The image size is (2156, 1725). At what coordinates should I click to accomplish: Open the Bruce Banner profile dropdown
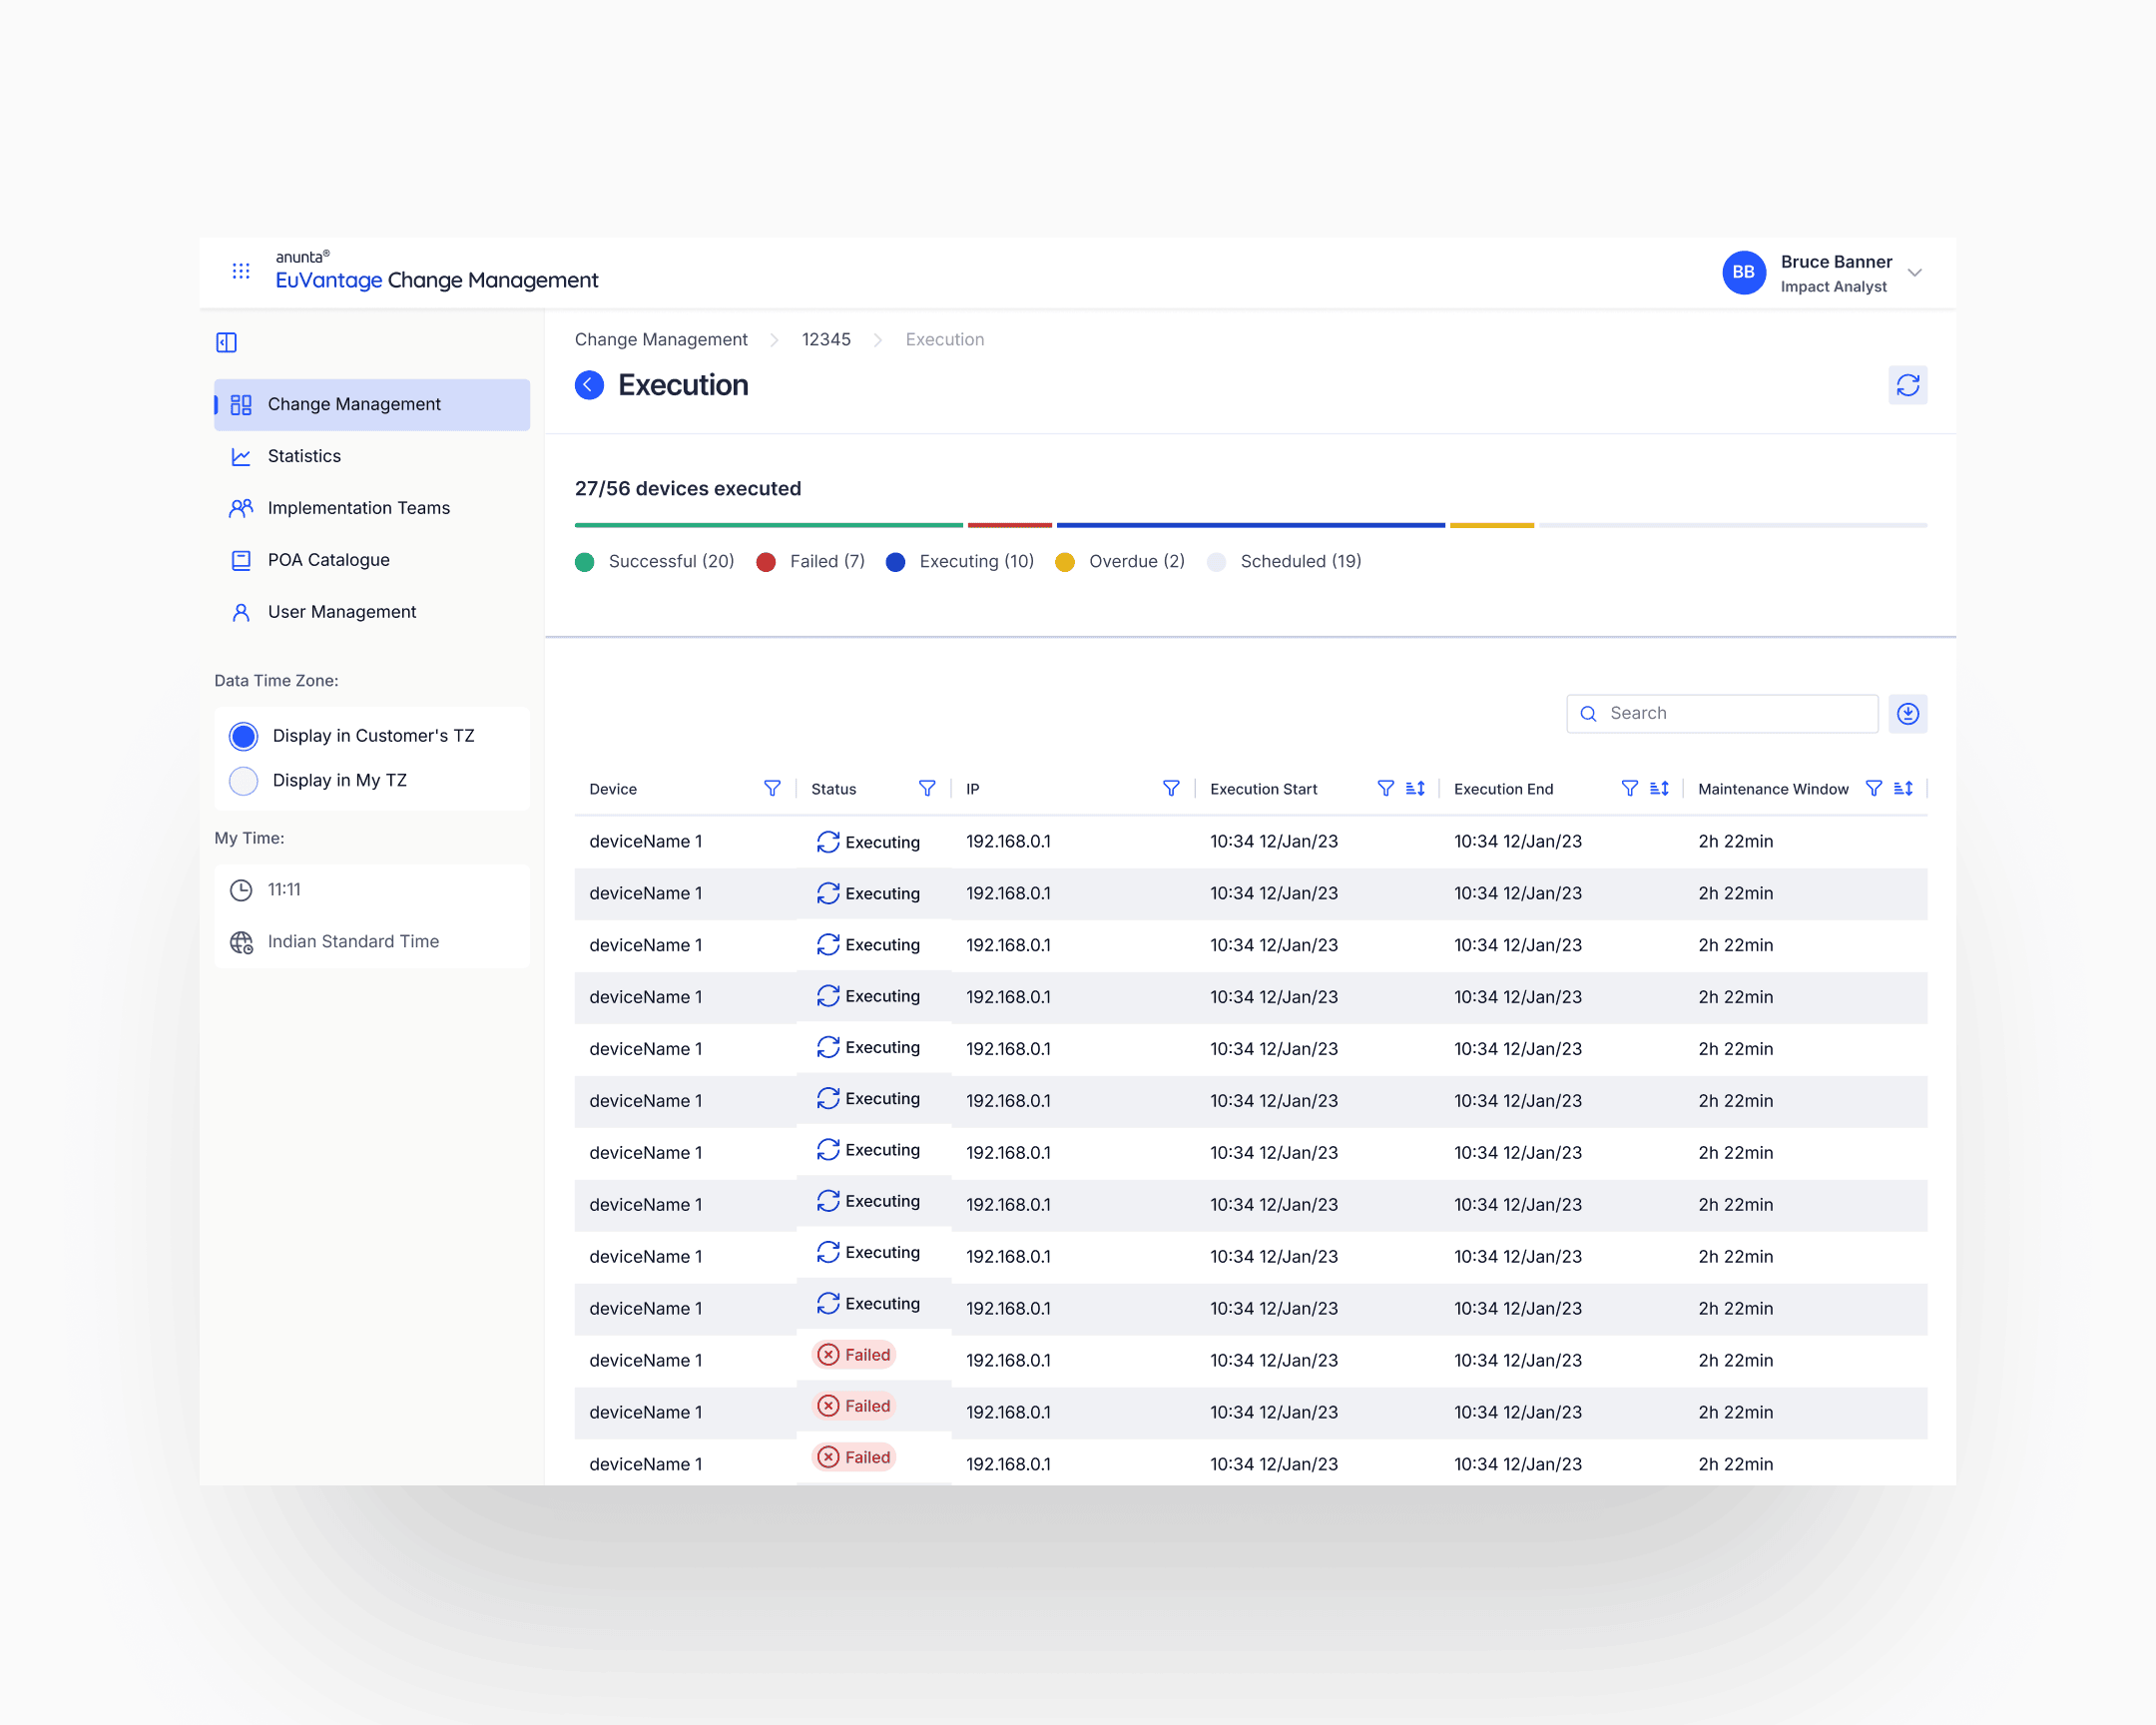pos(1915,272)
